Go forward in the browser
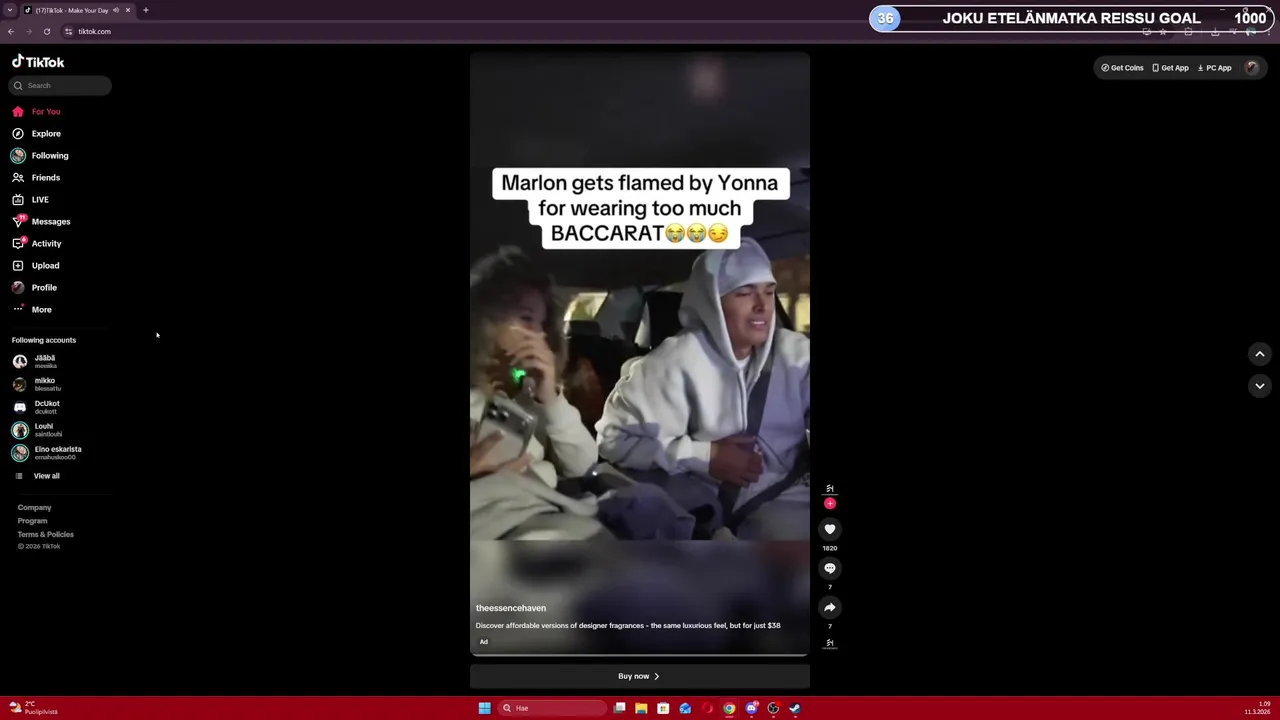 [28, 31]
